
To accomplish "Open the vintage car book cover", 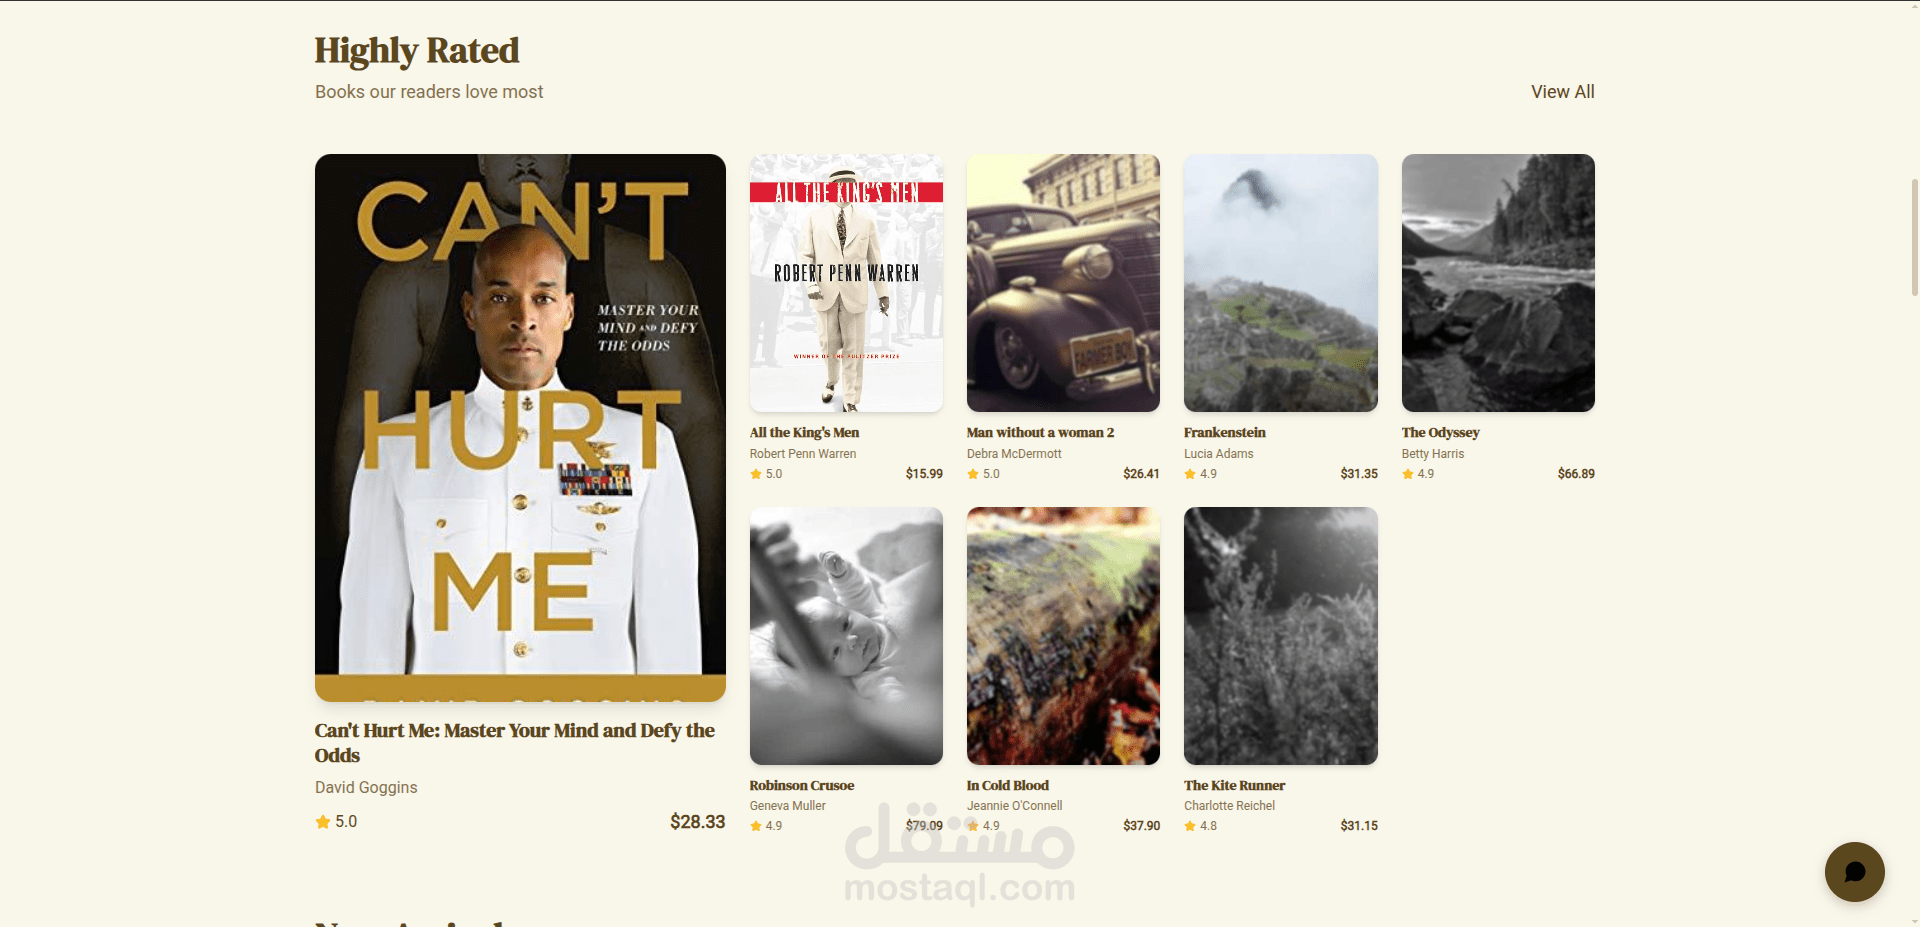I will [x=1063, y=283].
